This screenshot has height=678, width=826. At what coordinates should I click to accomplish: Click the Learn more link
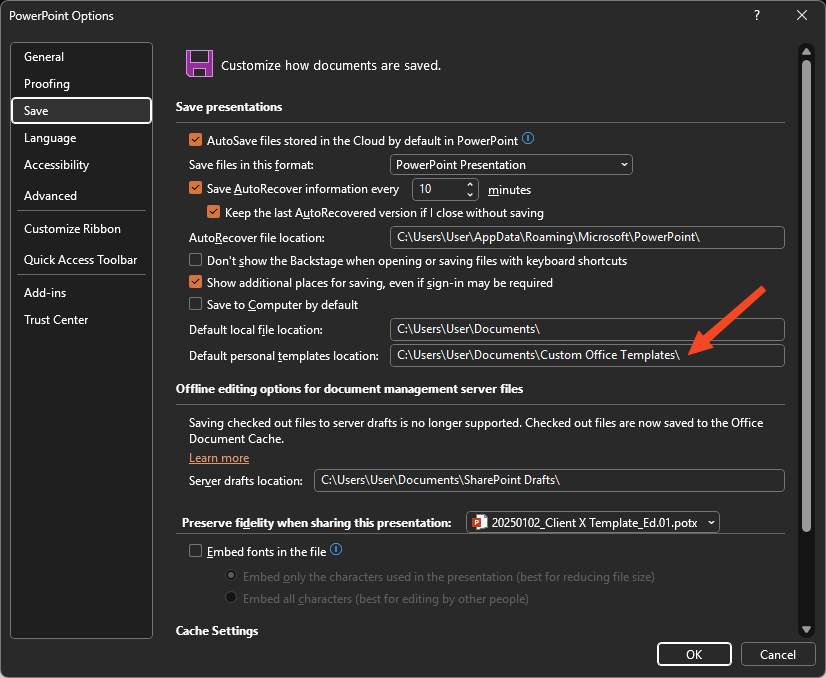(x=219, y=458)
